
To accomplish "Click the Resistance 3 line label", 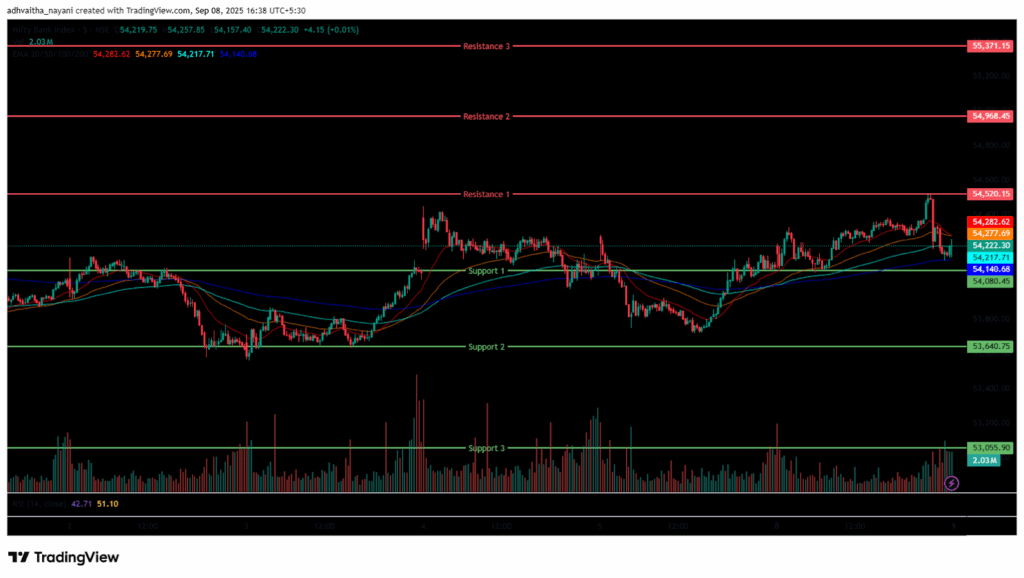I will coord(486,47).
